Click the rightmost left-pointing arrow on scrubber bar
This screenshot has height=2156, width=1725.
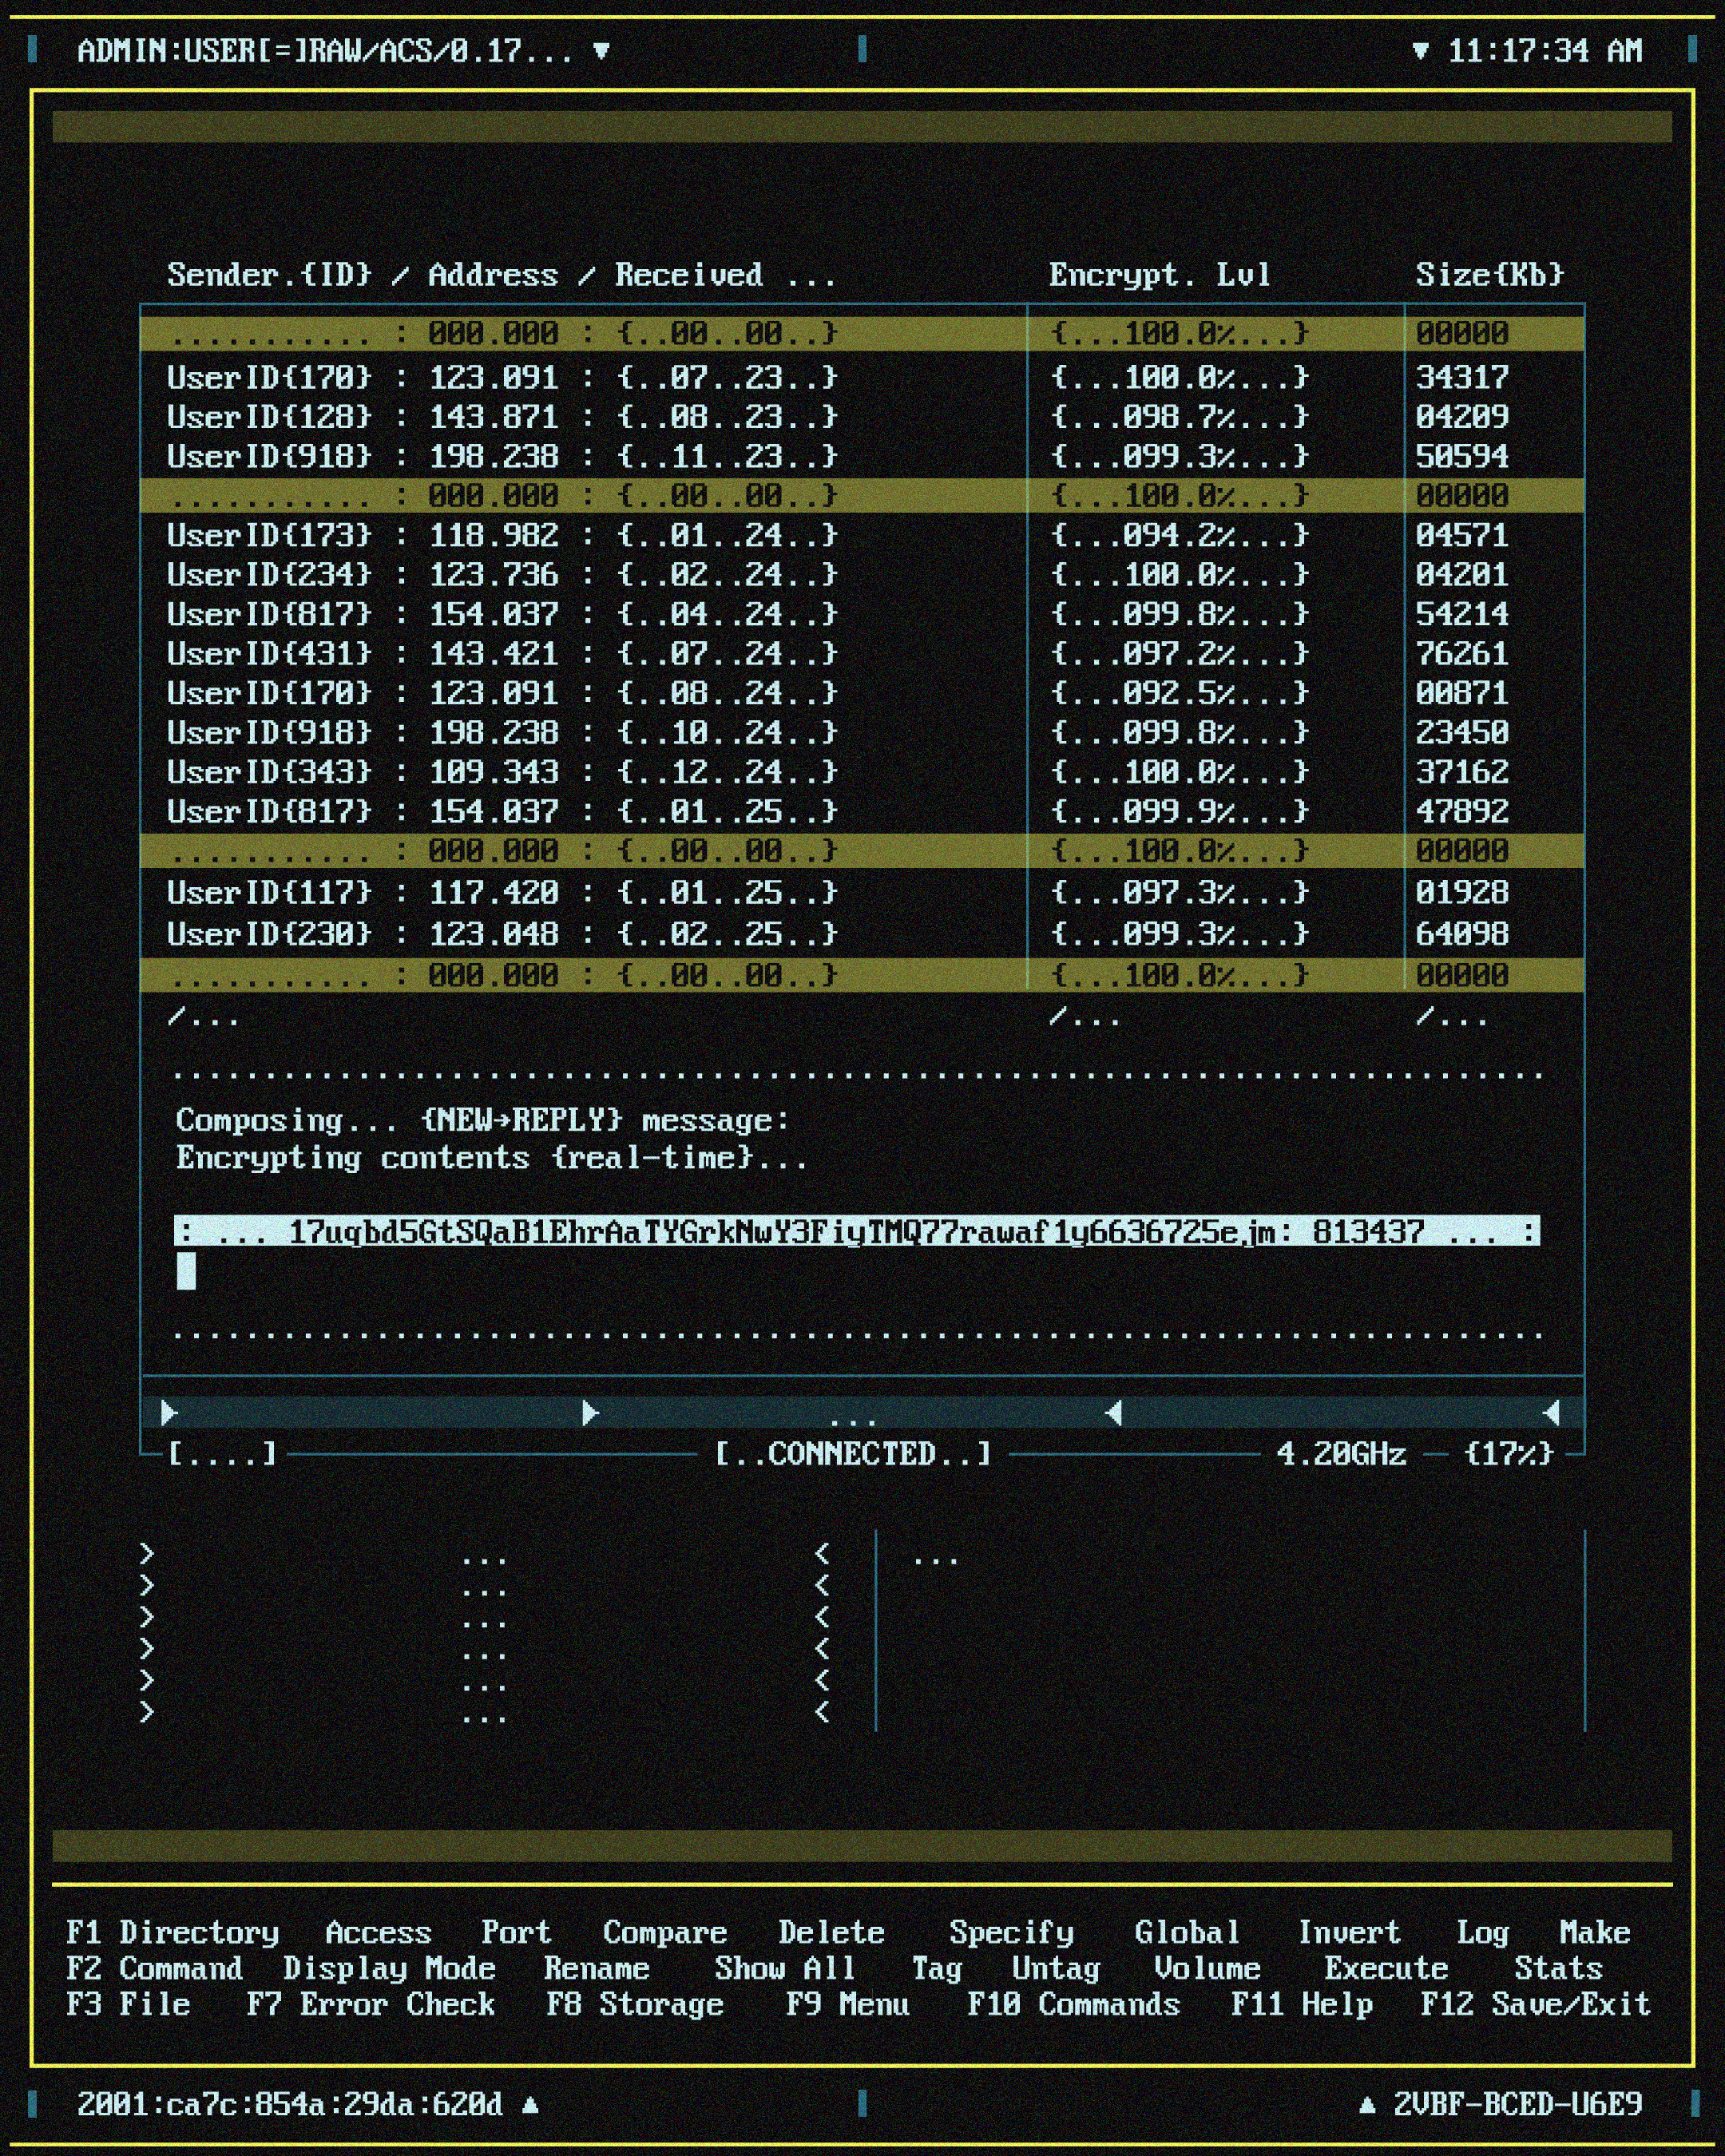pos(1552,1412)
